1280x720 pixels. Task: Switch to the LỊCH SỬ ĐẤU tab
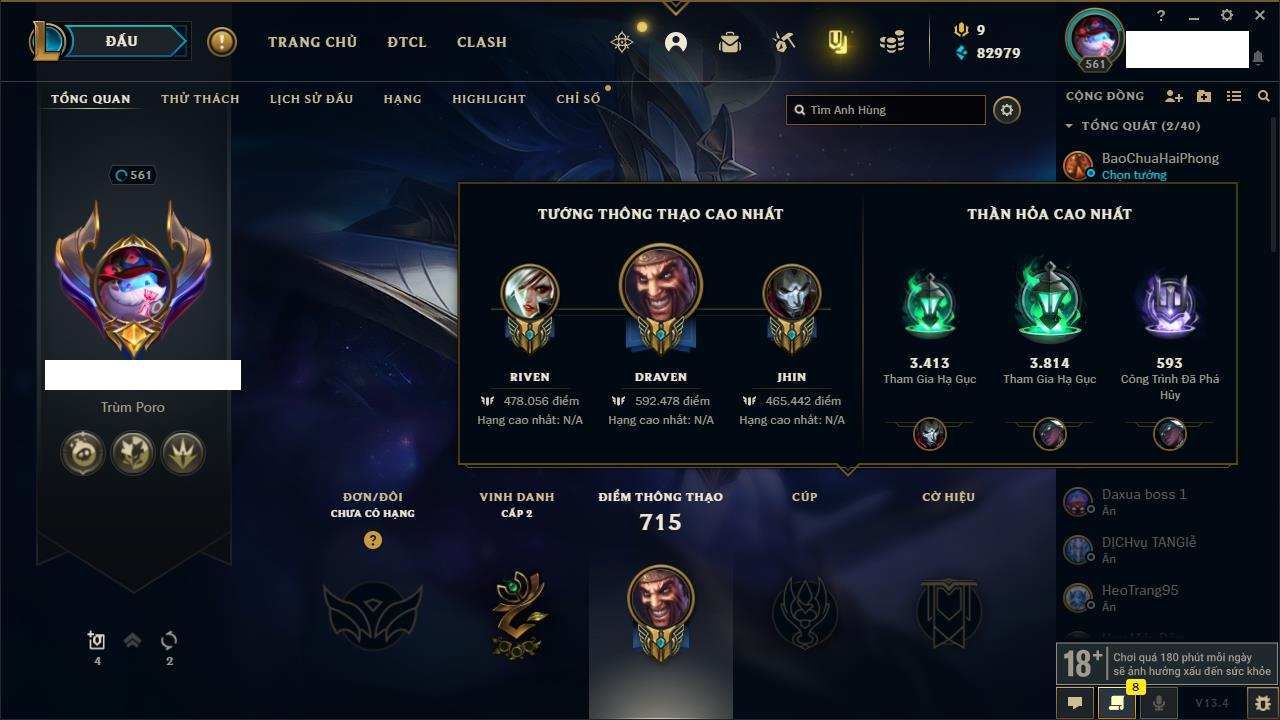tap(311, 99)
